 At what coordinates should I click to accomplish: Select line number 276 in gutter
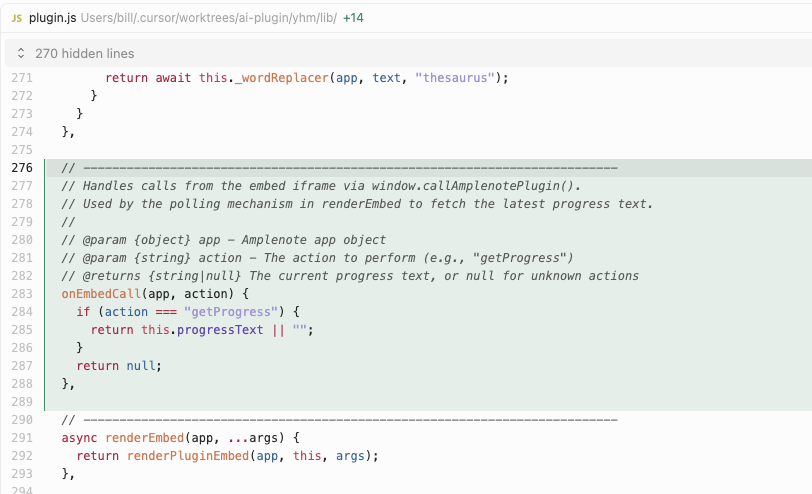click(21, 167)
